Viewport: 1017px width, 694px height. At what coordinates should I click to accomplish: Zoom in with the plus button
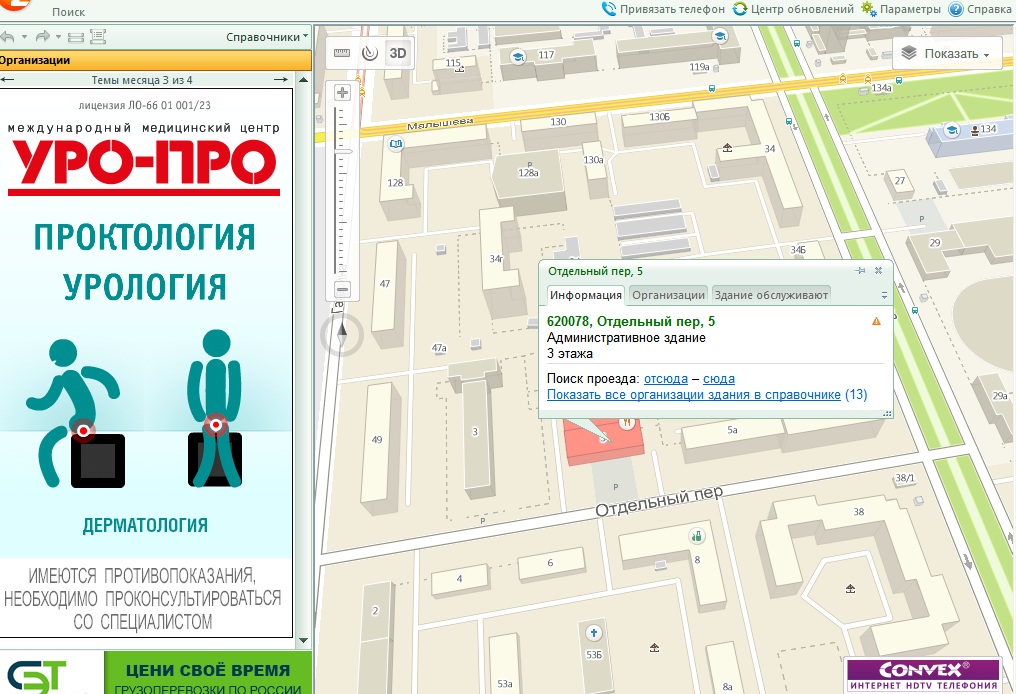(x=342, y=93)
